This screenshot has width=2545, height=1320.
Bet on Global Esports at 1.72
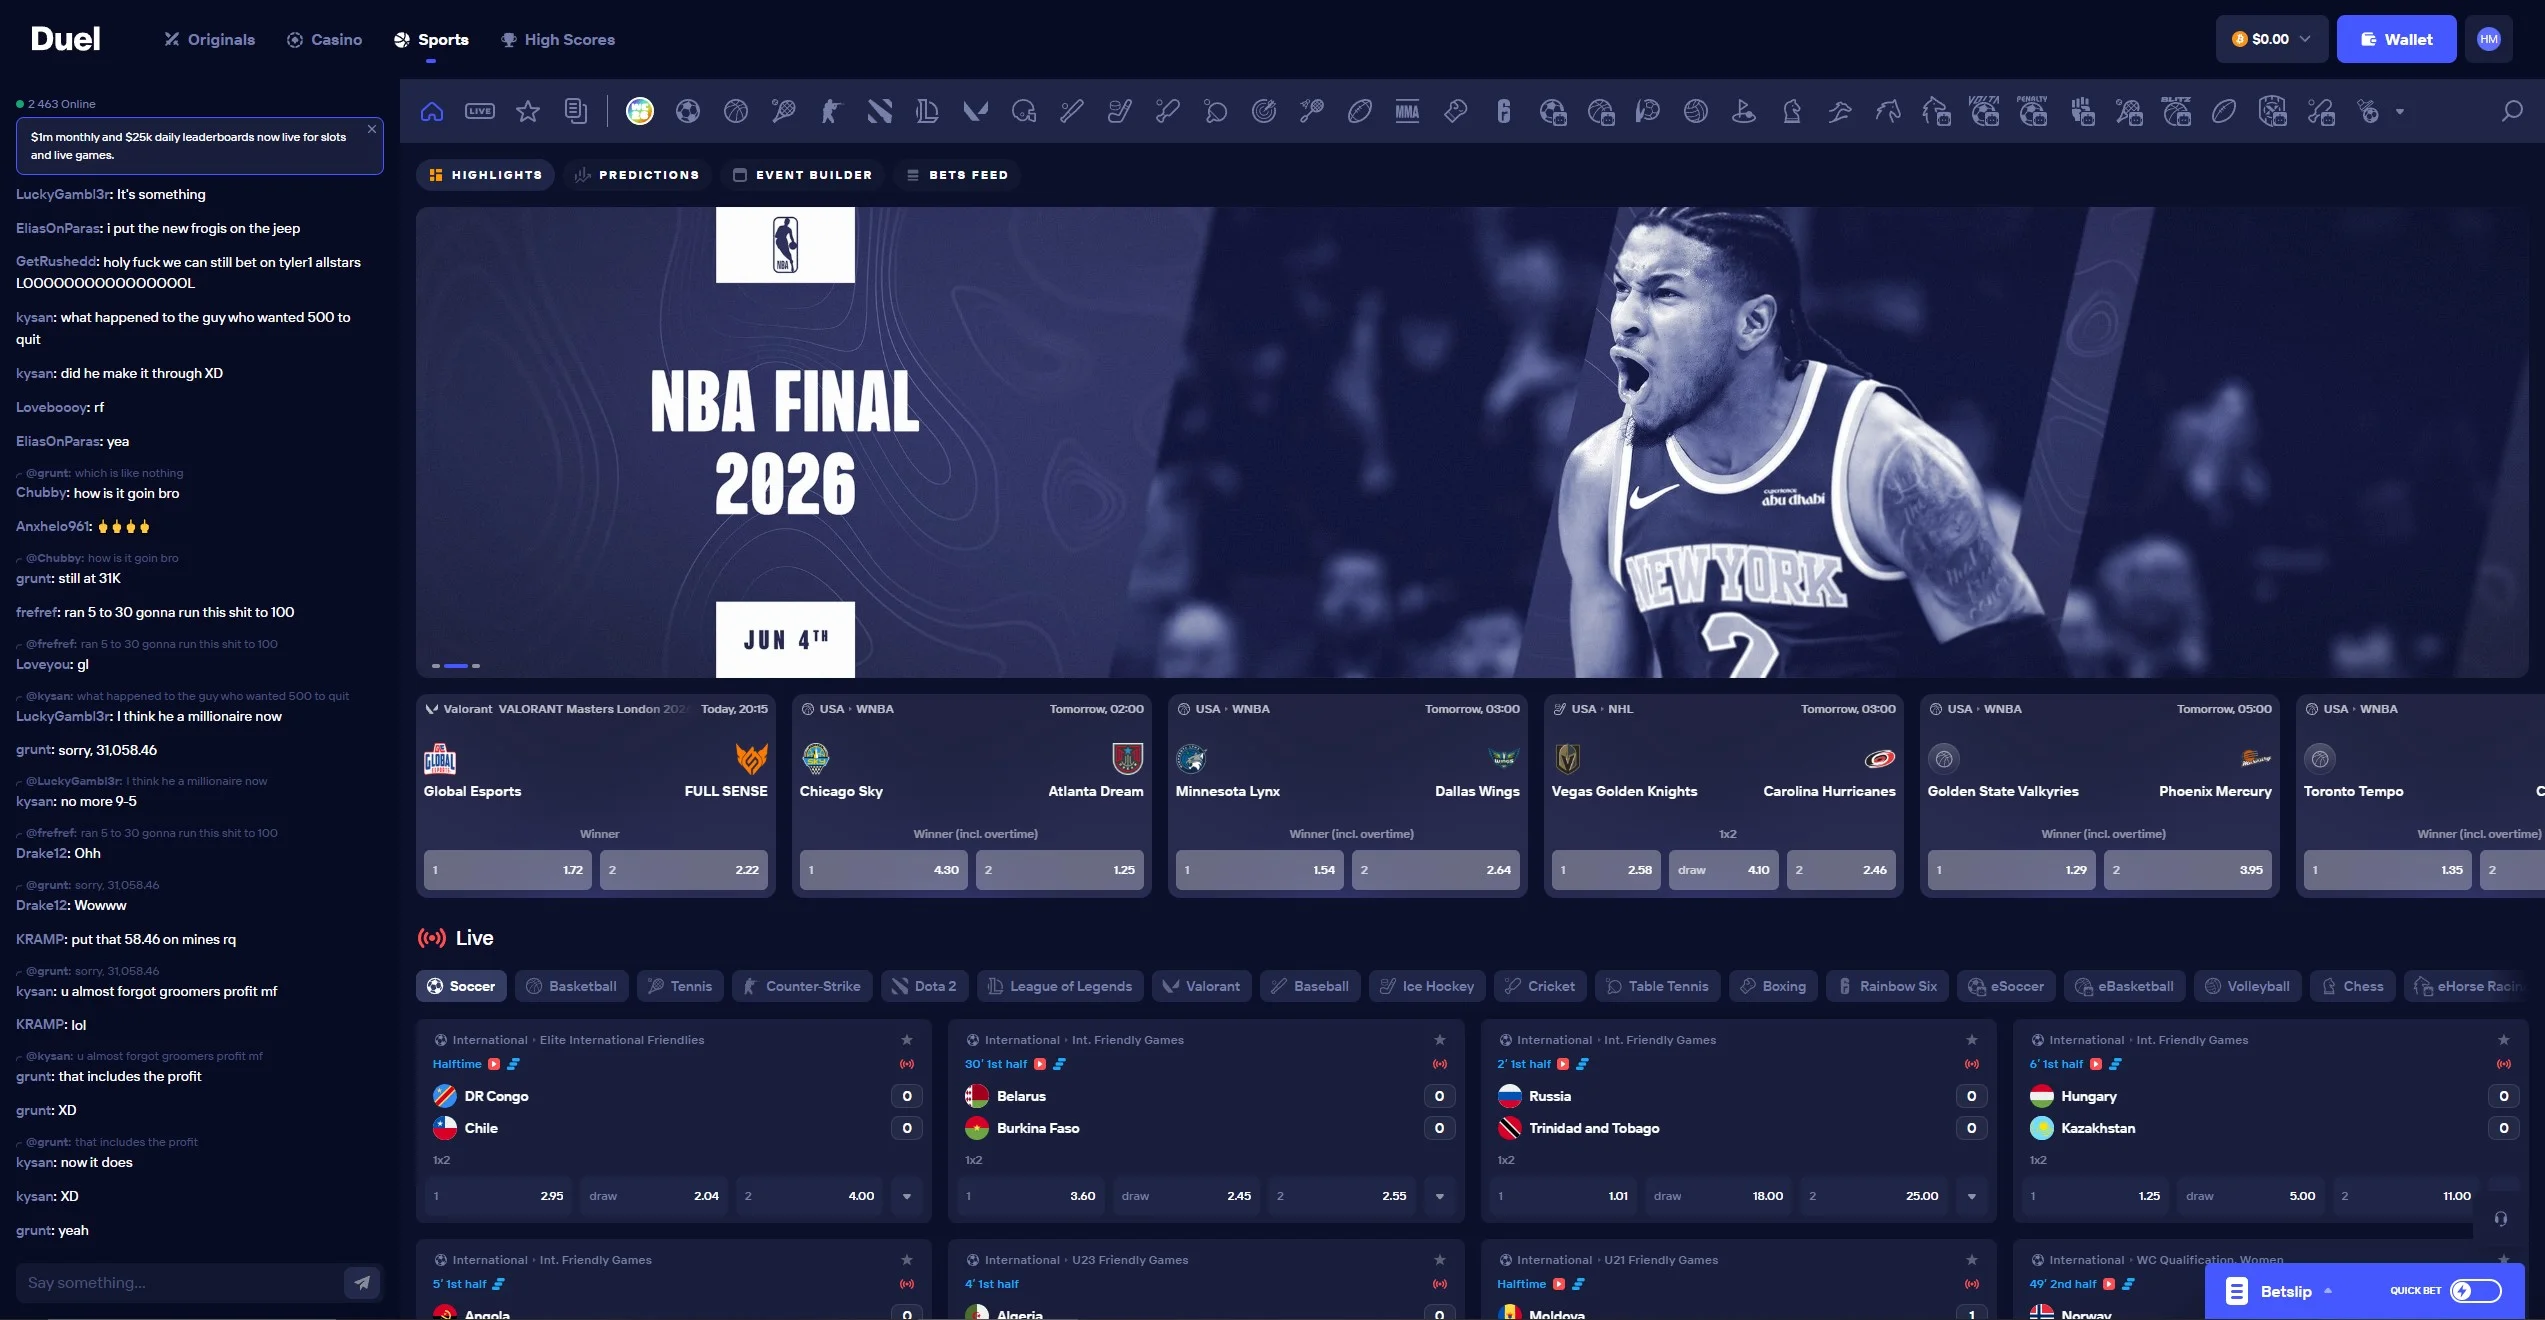508,870
